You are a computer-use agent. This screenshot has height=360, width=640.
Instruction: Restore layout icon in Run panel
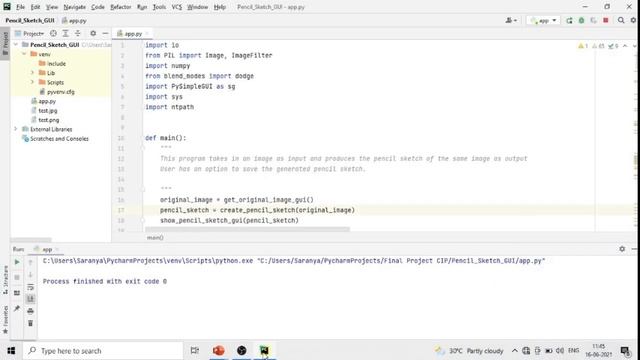click(x=17, y=293)
